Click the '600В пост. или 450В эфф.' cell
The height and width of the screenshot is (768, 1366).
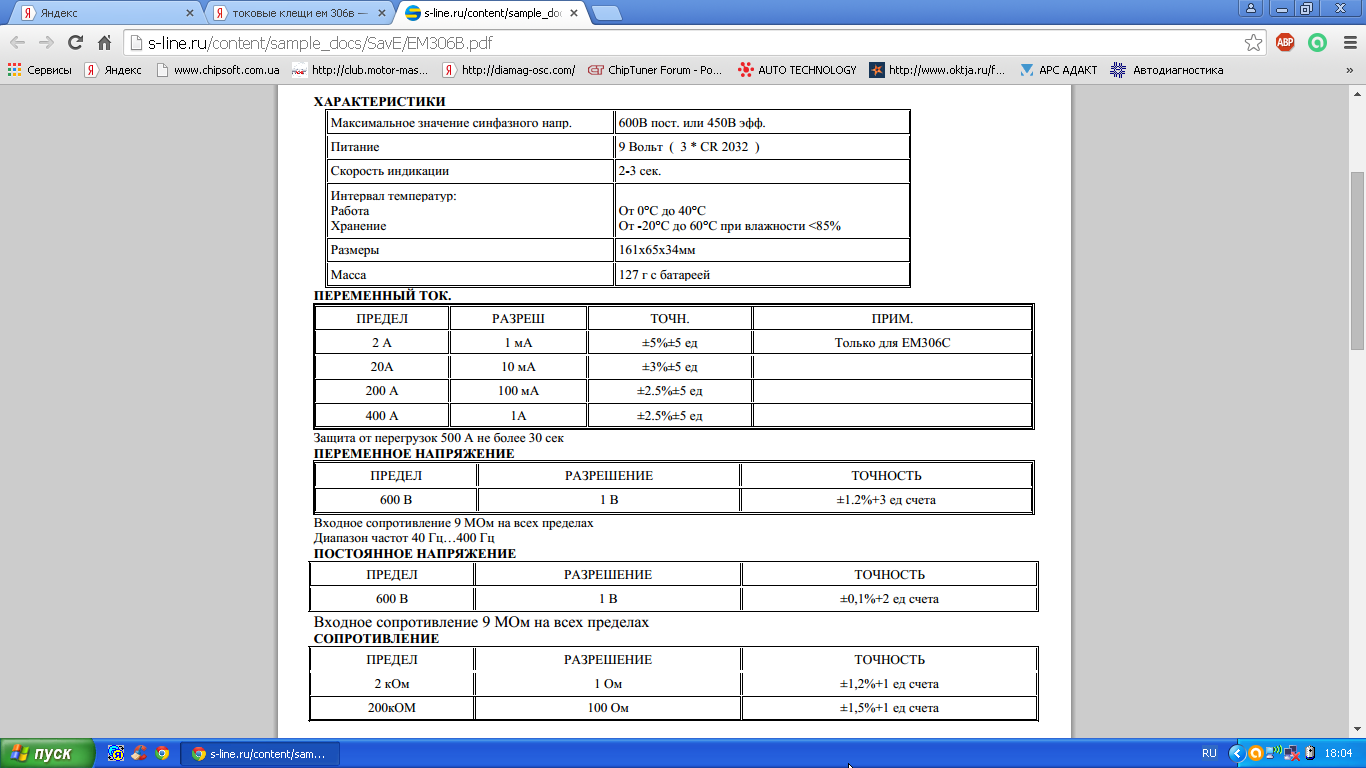(762, 122)
